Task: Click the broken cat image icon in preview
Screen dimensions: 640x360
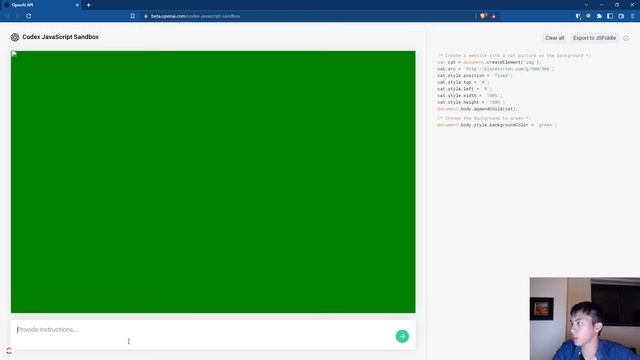Action: pyautogui.click(x=14, y=54)
